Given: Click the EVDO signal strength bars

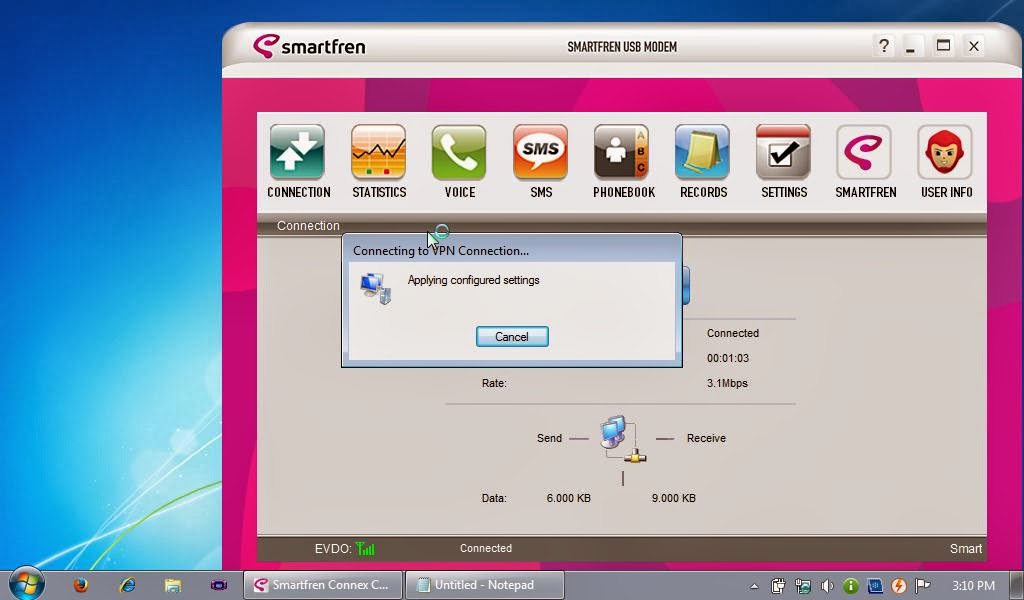Looking at the screenshot, I should pos(366,548).
